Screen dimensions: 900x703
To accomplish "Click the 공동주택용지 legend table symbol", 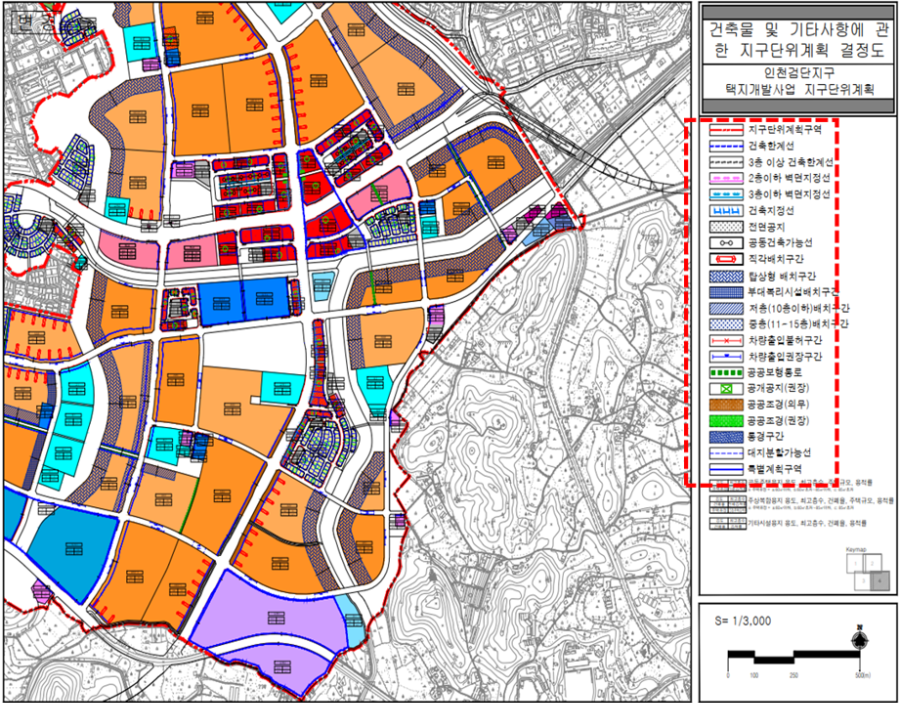I will pyautogui.click(x=727, y=487).
